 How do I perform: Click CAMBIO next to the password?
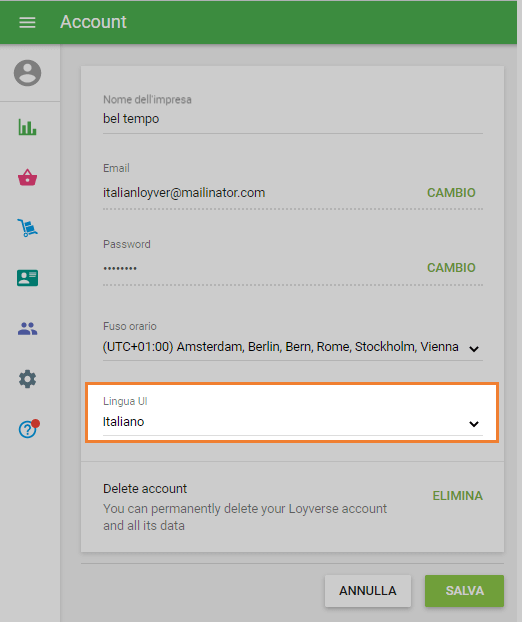tap(451, 268)
